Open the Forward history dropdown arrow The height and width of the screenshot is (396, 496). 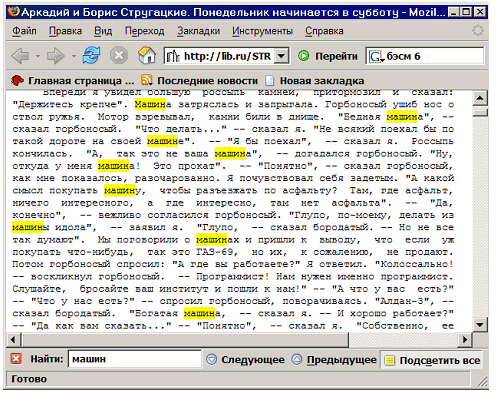(74, 56)
